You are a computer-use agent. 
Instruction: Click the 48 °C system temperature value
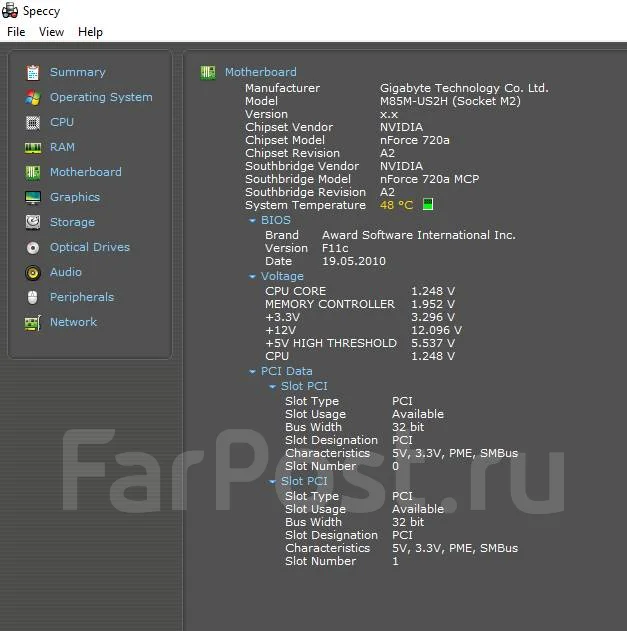(x=396, y=205)
